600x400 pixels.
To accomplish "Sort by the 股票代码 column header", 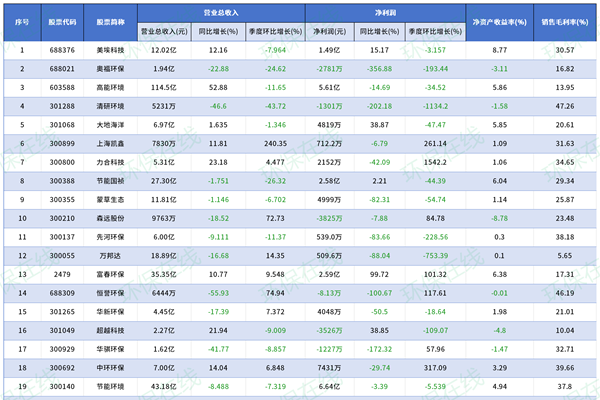I will pyautogui.click(x=62, y=20).
